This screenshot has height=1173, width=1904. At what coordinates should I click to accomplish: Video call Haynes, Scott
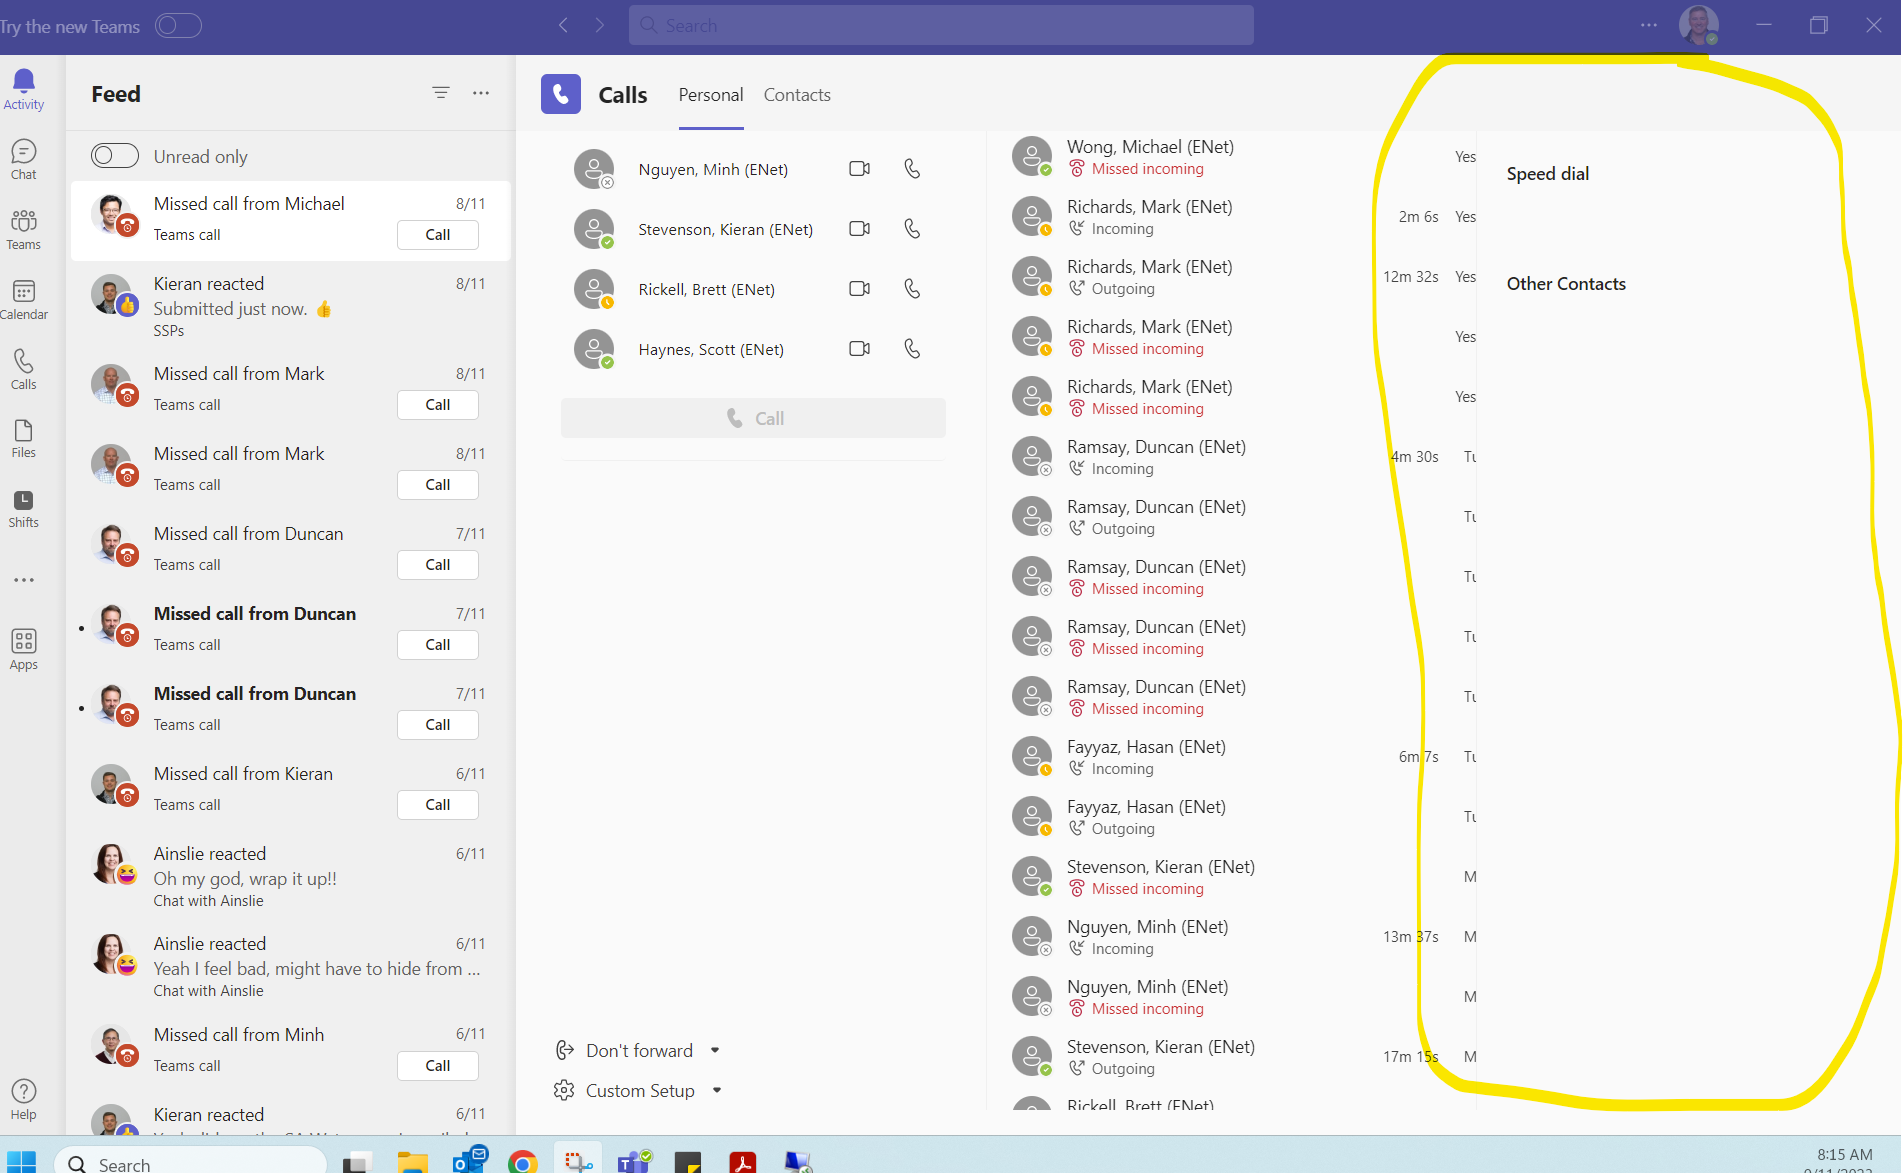pyautogui.click(x=860, y=349)
